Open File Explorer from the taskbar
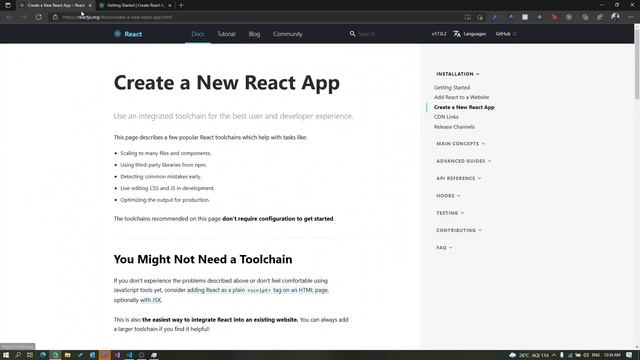Viewport: 640px width, 360px height. click(67, 355)
